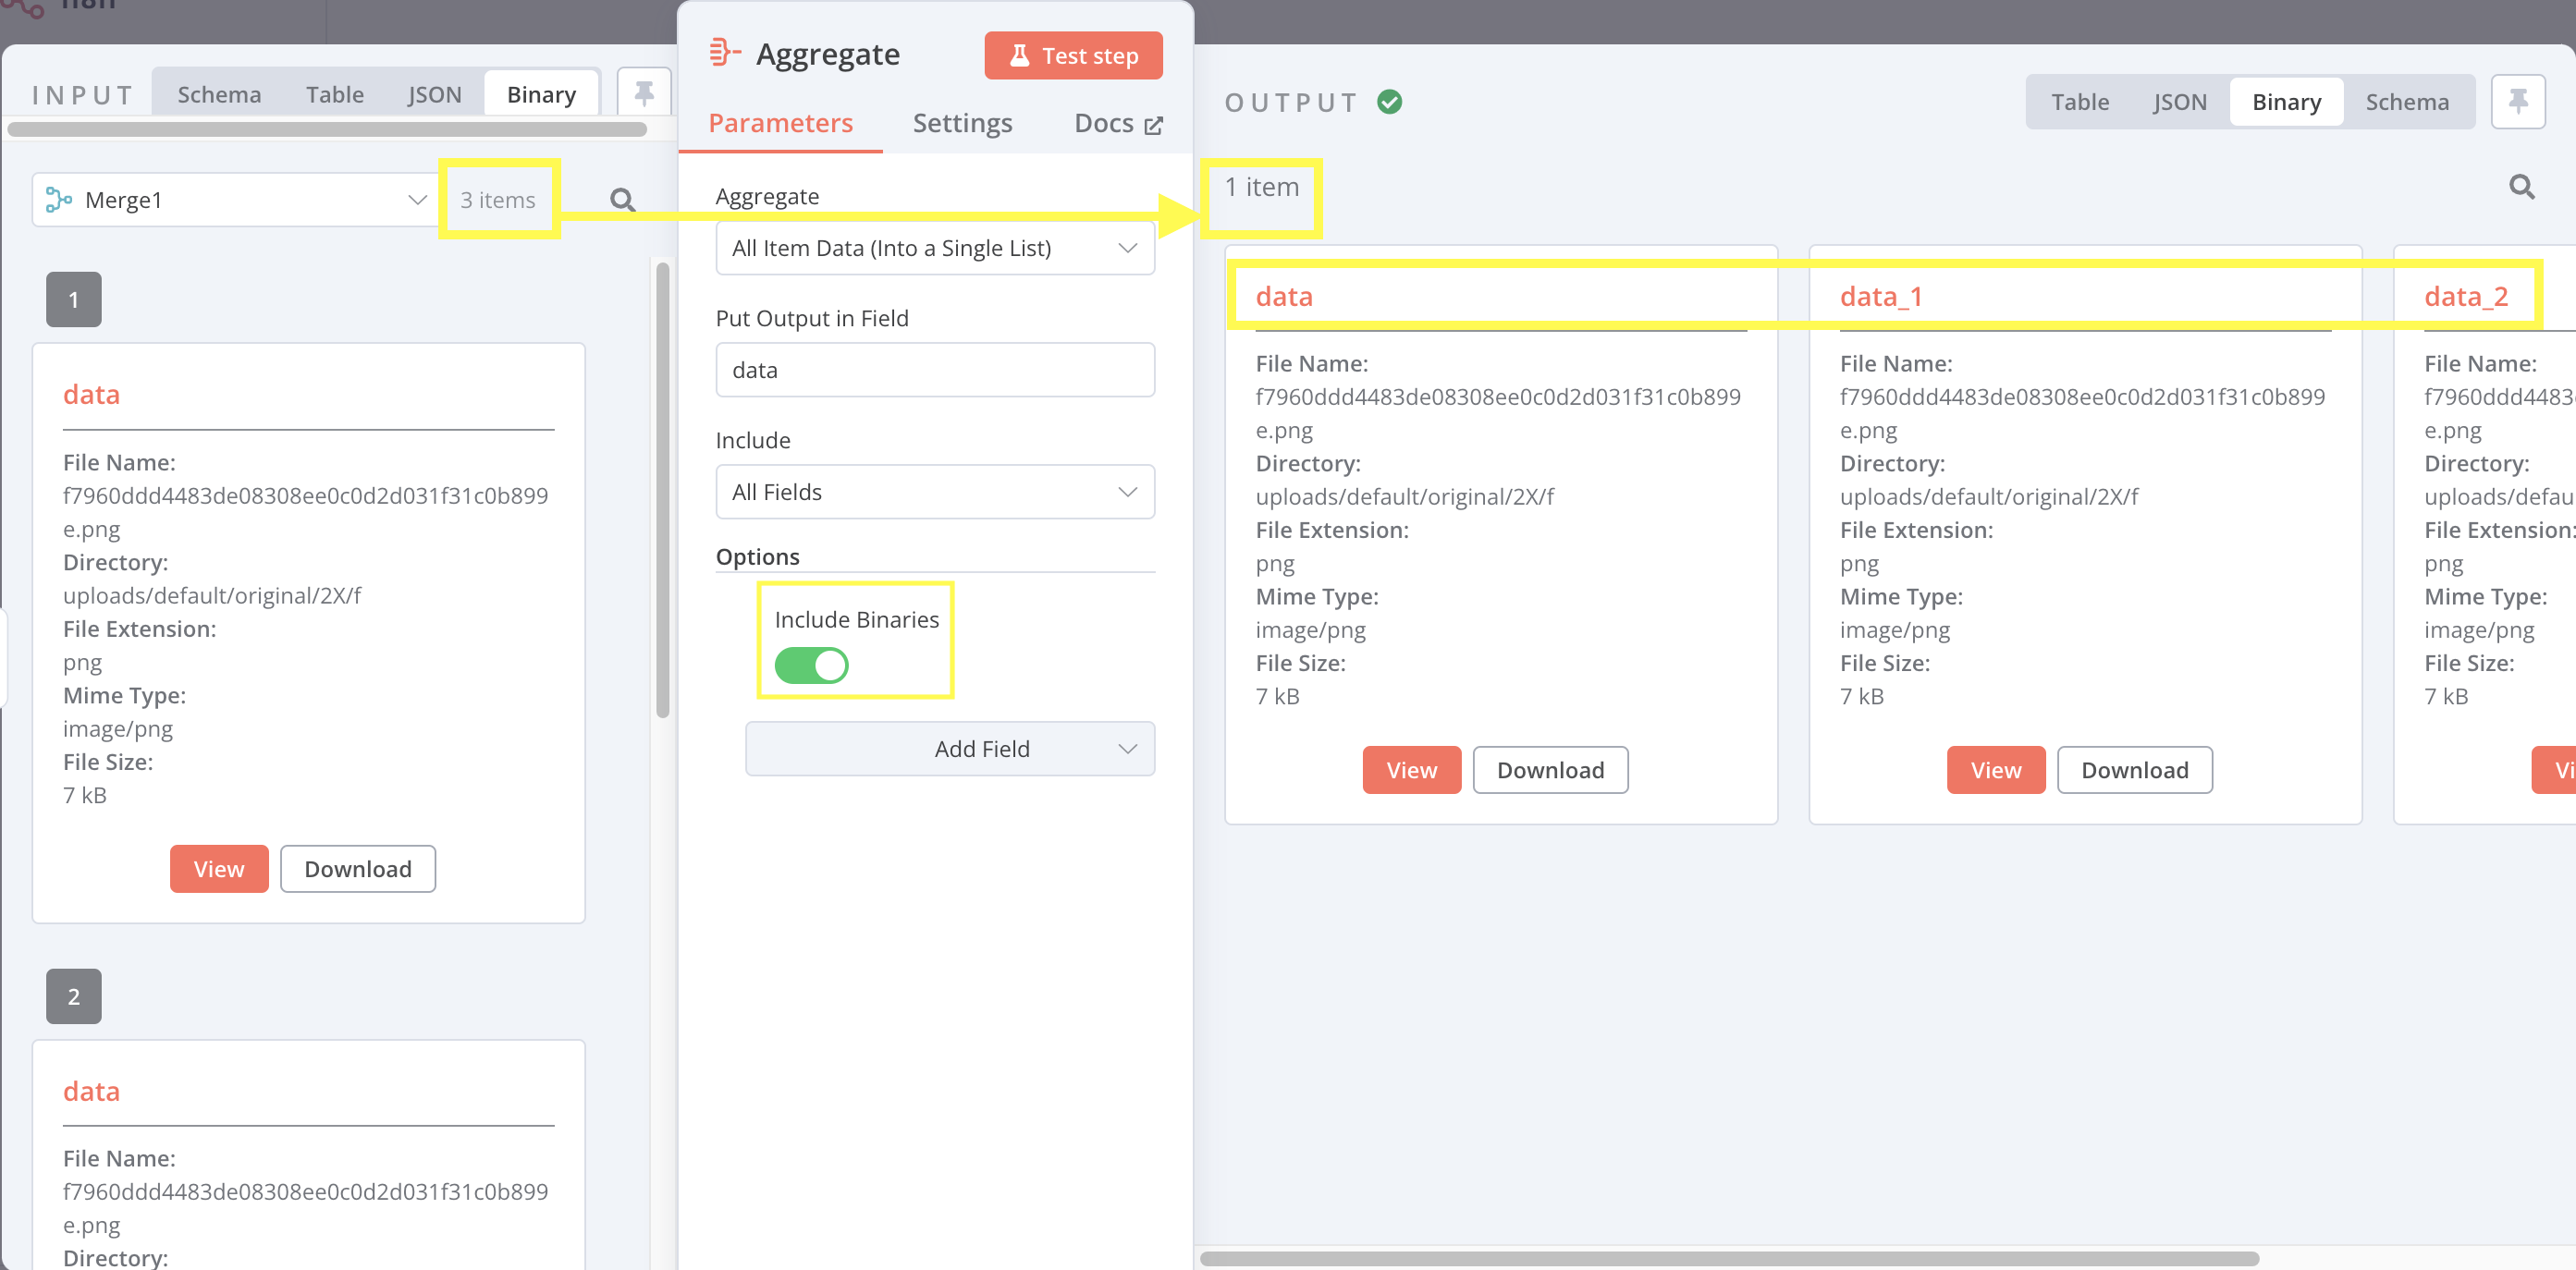Download the output data_1 binary file
The image size is (2576, 1270).
pyautogui.click(x=2134, y=770)
